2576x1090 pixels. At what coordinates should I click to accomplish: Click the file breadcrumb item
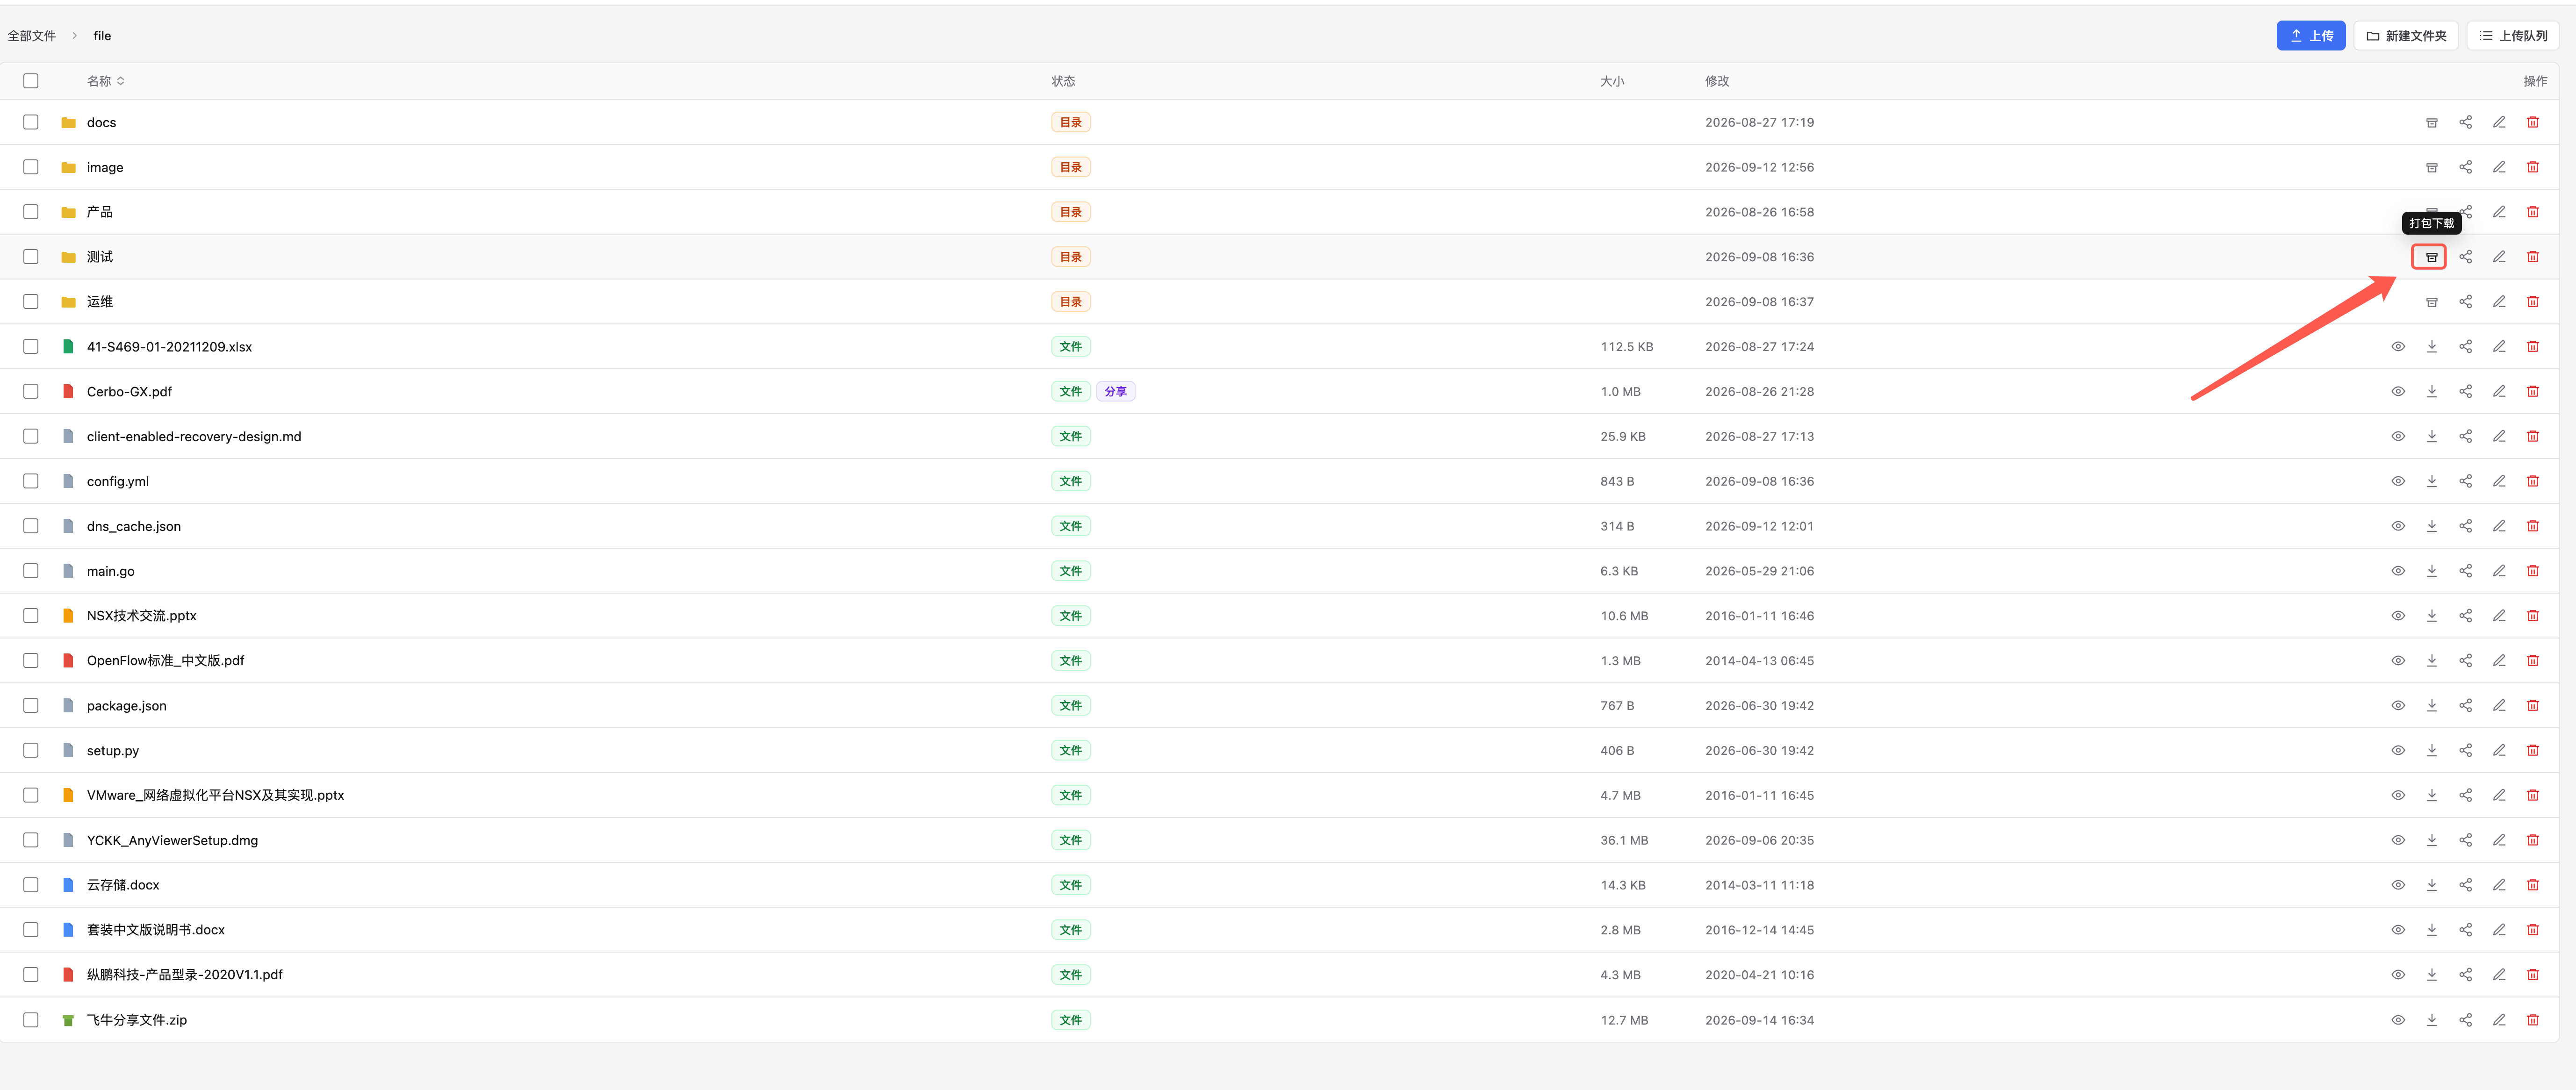pos(102,36)
